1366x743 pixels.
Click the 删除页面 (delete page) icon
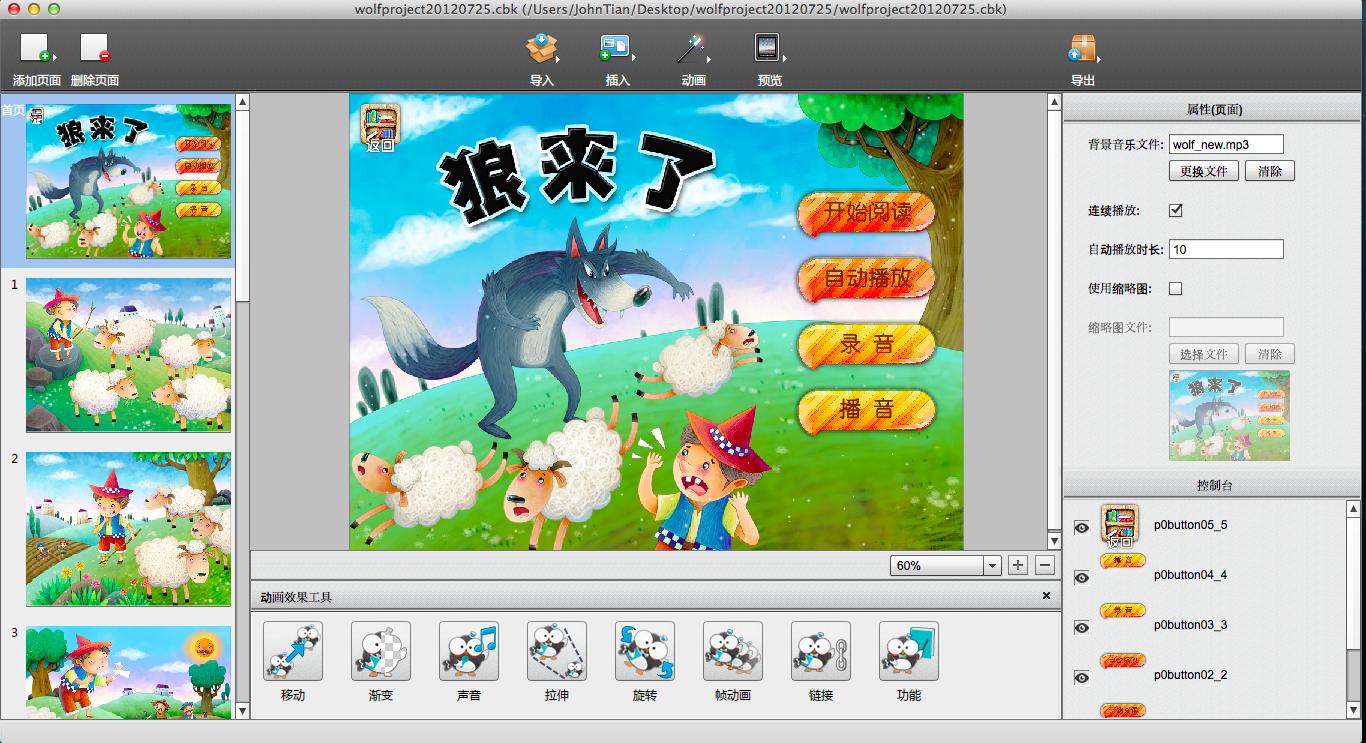click(95, 48)
